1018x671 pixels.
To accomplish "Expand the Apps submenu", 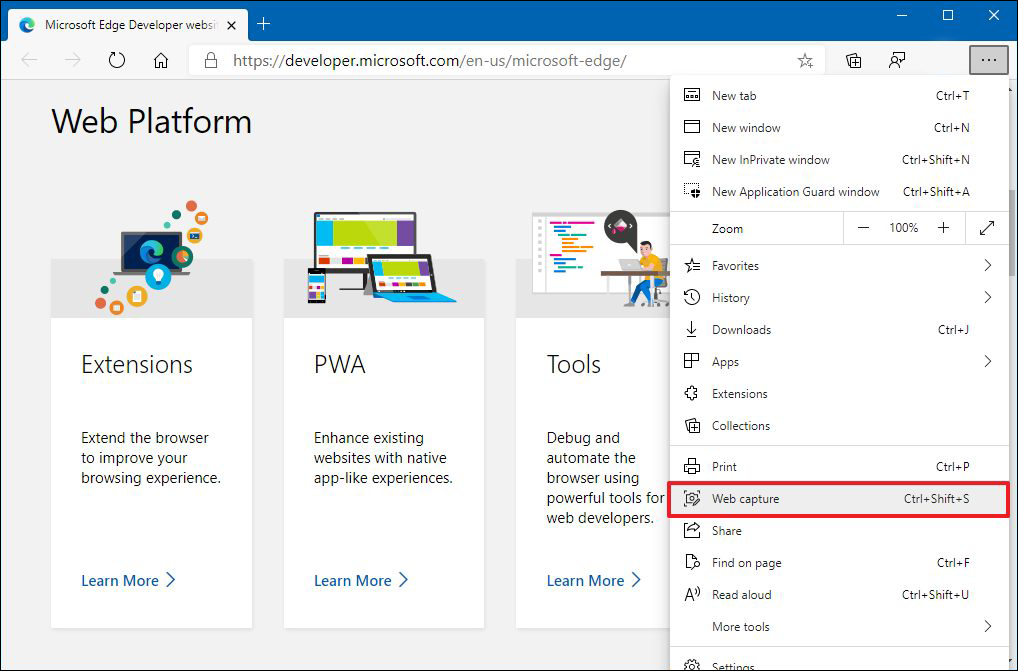I will [x=839, y=361].
